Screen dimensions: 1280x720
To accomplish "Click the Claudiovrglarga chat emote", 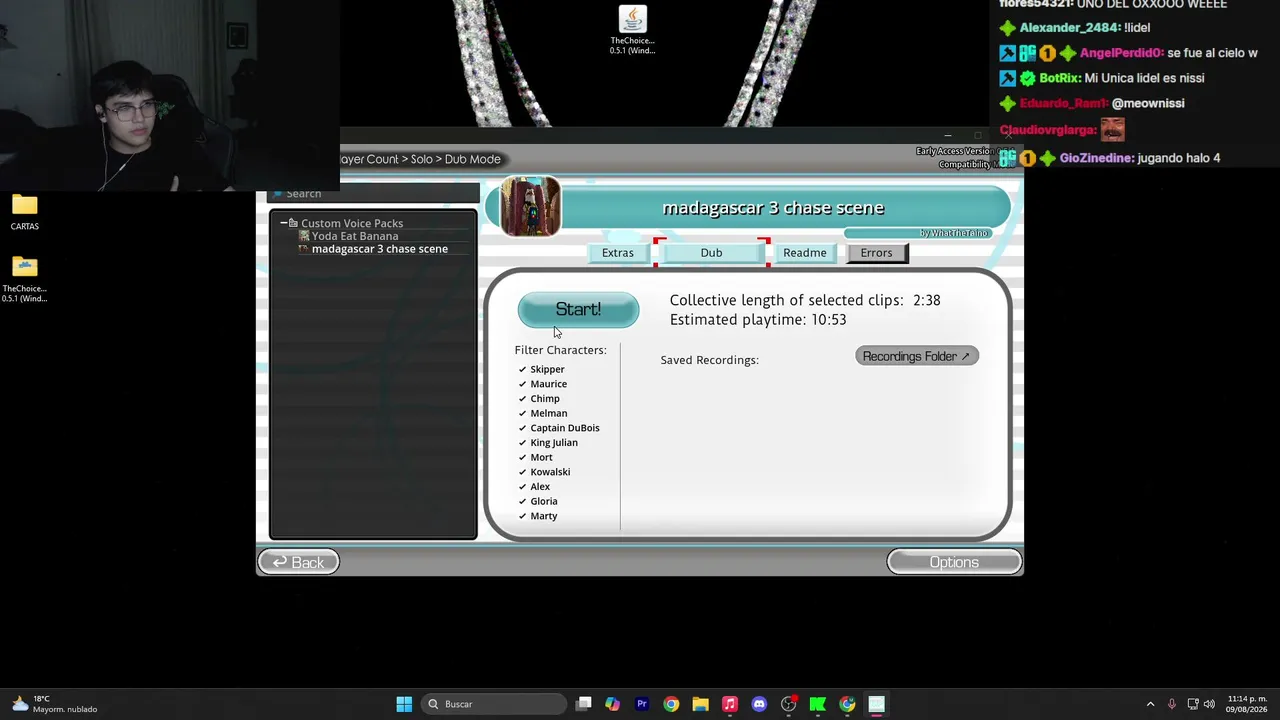I will click(1112, 129).
